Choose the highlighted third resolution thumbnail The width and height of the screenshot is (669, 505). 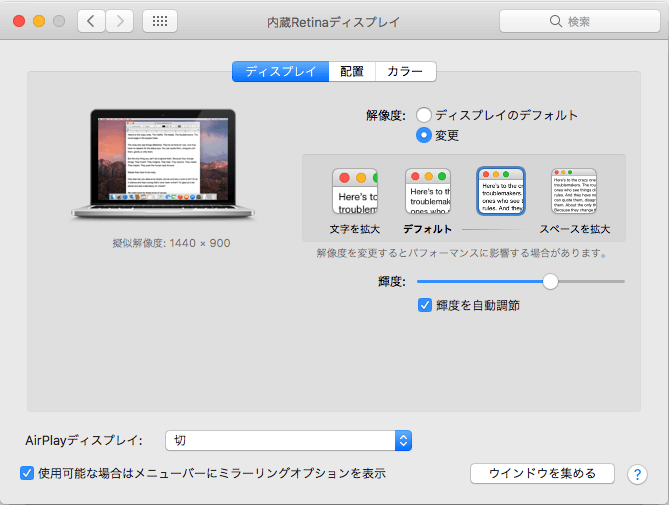point(501,192)
